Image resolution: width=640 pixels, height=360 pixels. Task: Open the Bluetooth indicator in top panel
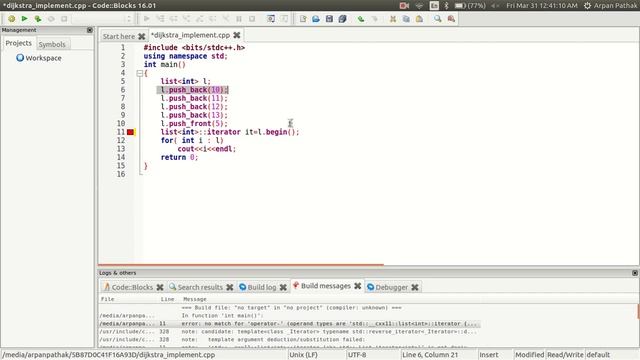(446, 5)
